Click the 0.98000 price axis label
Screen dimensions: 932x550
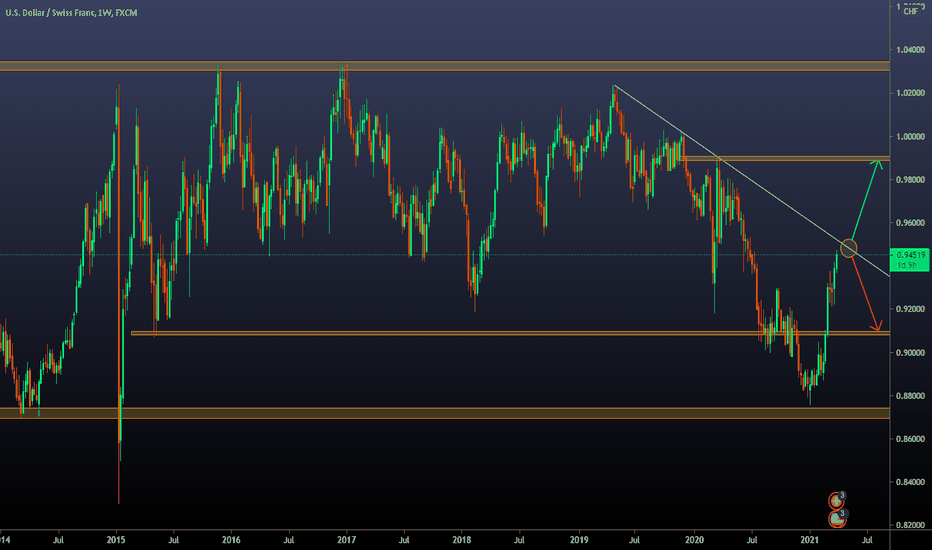911,180
